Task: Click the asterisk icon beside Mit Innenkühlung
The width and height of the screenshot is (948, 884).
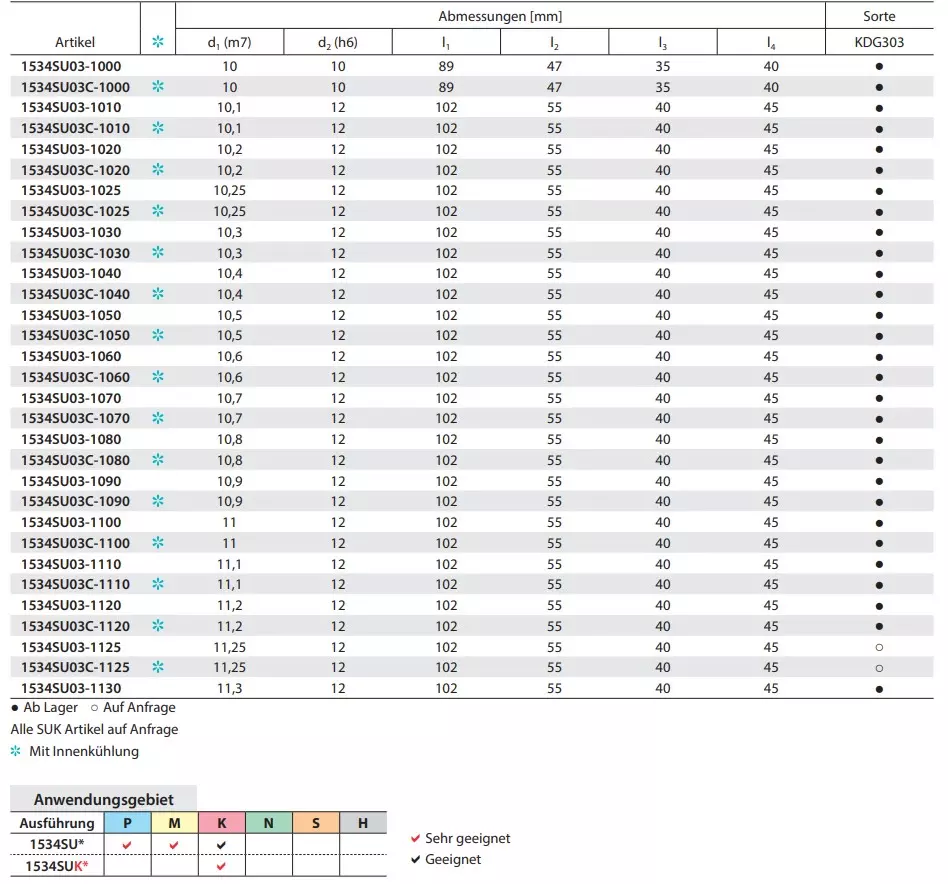Action: (15, 751)
